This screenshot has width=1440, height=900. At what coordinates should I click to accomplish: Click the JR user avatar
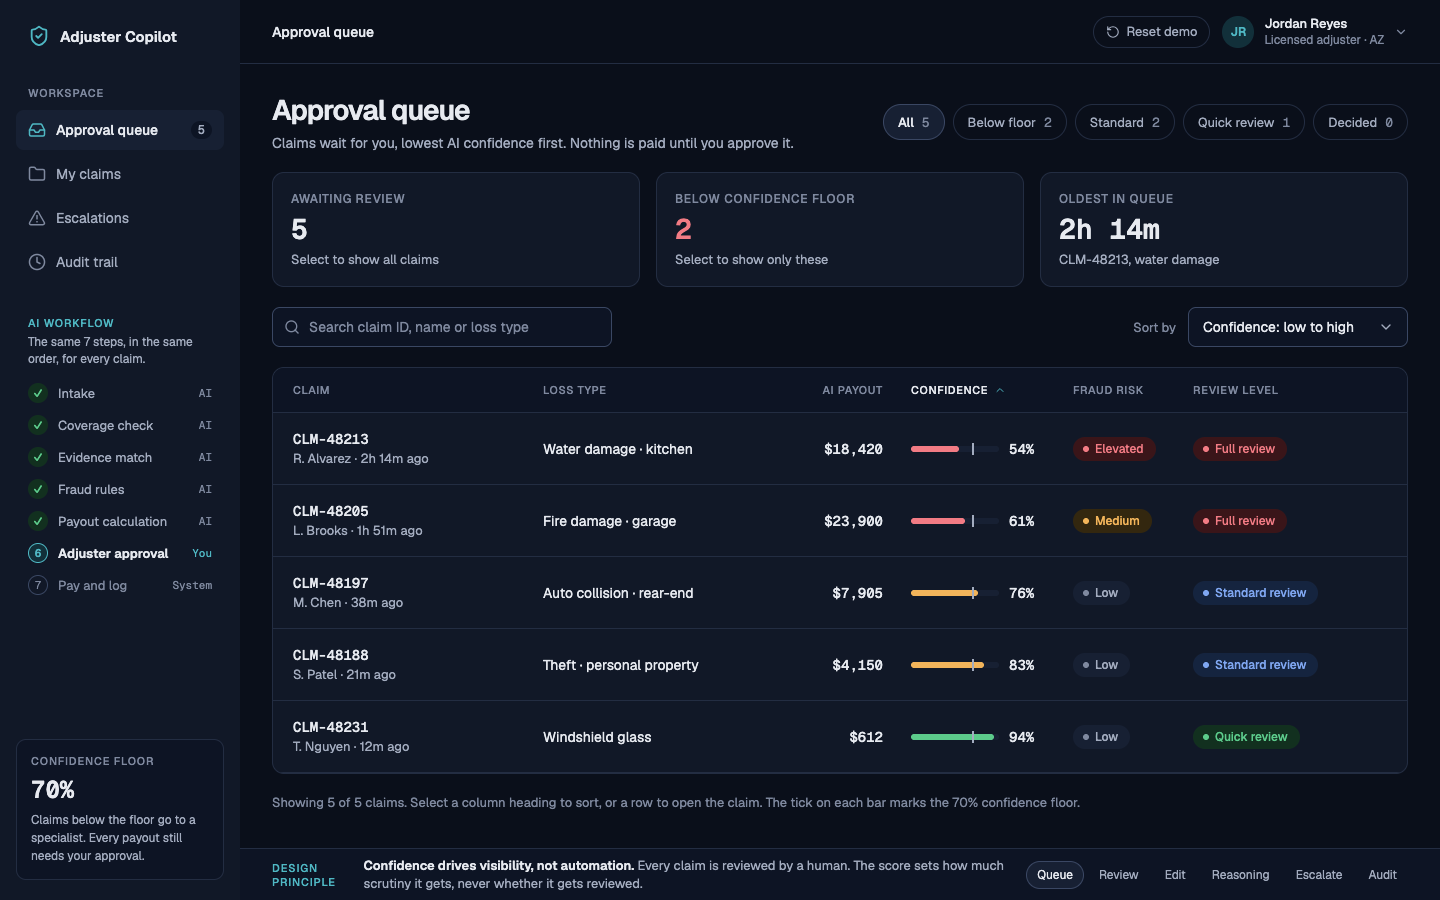click(1238, 32)
